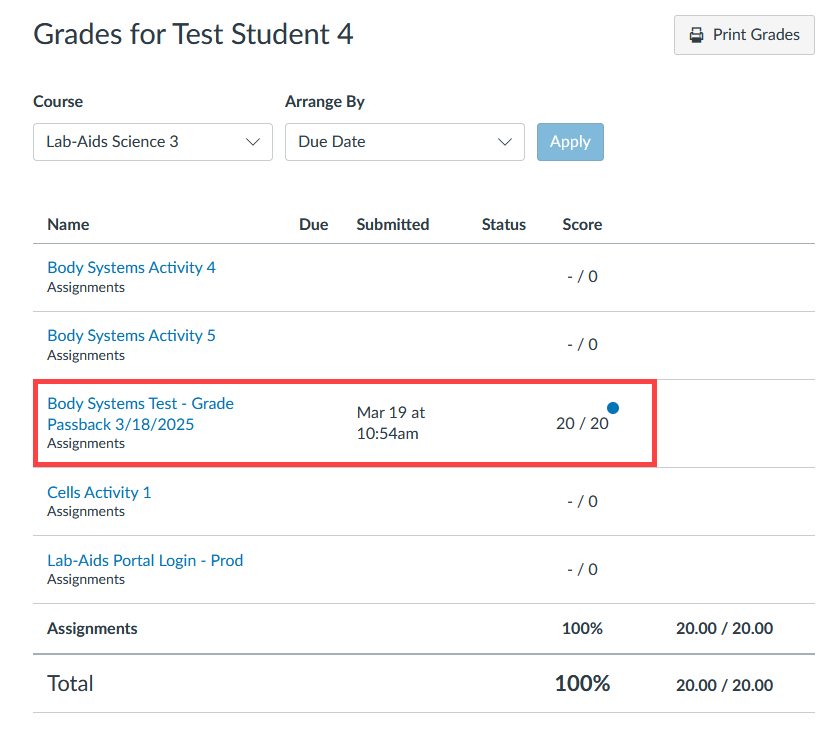The image size is (818, 730).
Task: Open the Cells Activity 1 assignment link
Action: pyautogui.click(x=99, y=493)
